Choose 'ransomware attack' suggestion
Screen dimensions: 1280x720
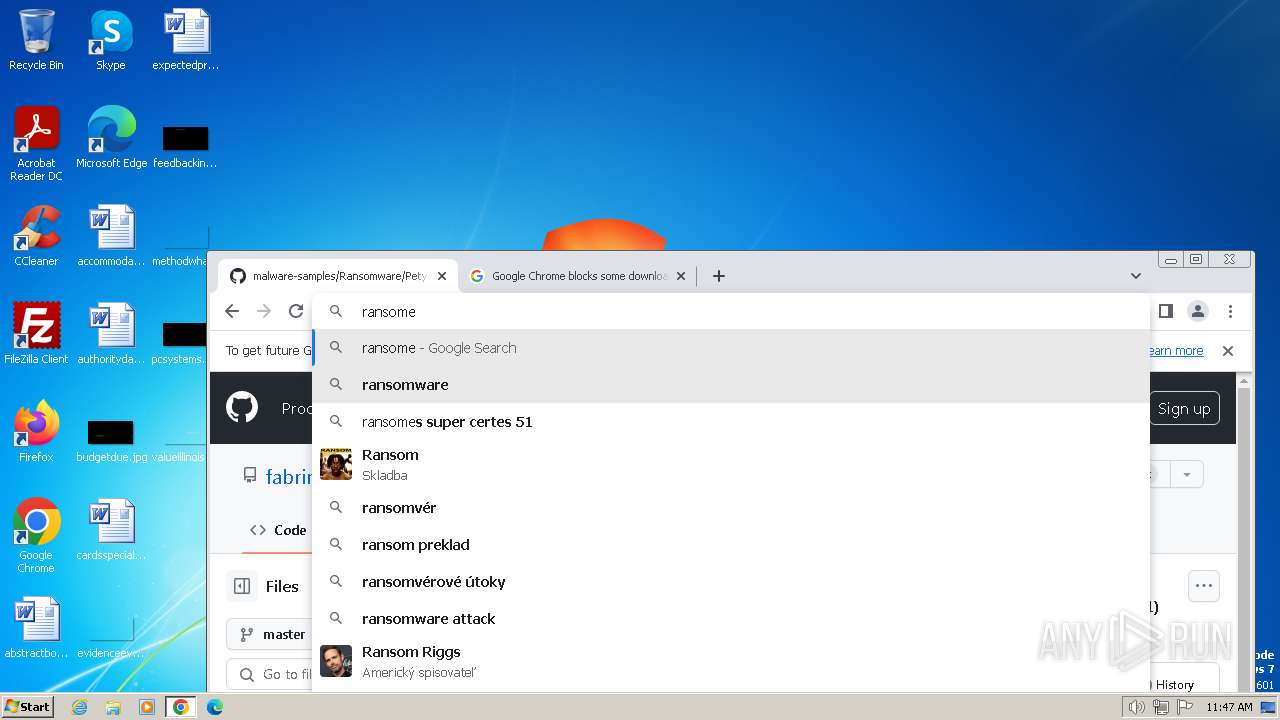tap(731, 619)
